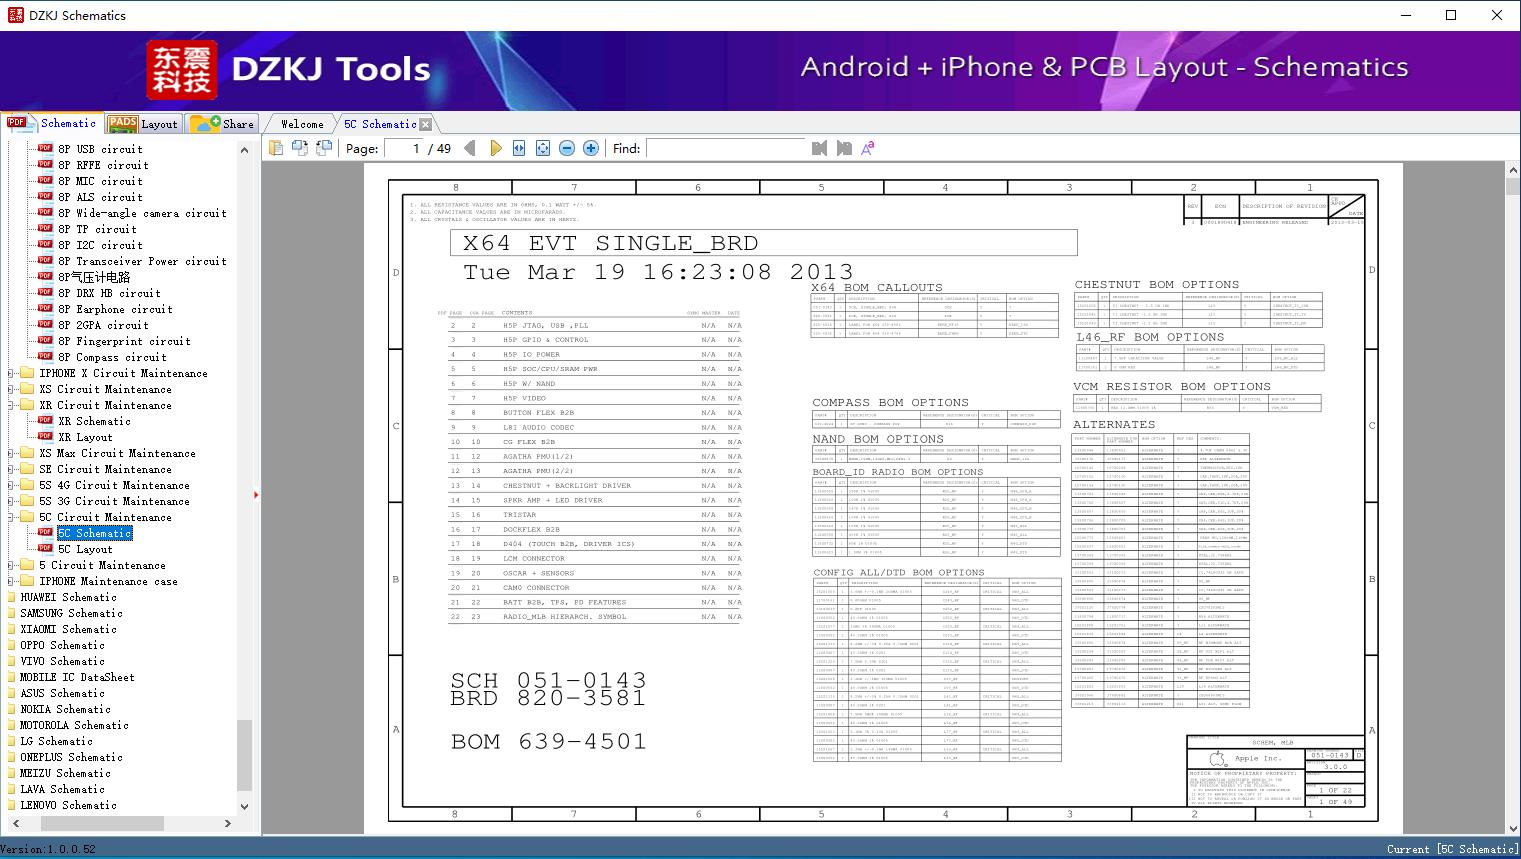
Task: Open 8P DRX HB circuit
Action: pos(109,293)
